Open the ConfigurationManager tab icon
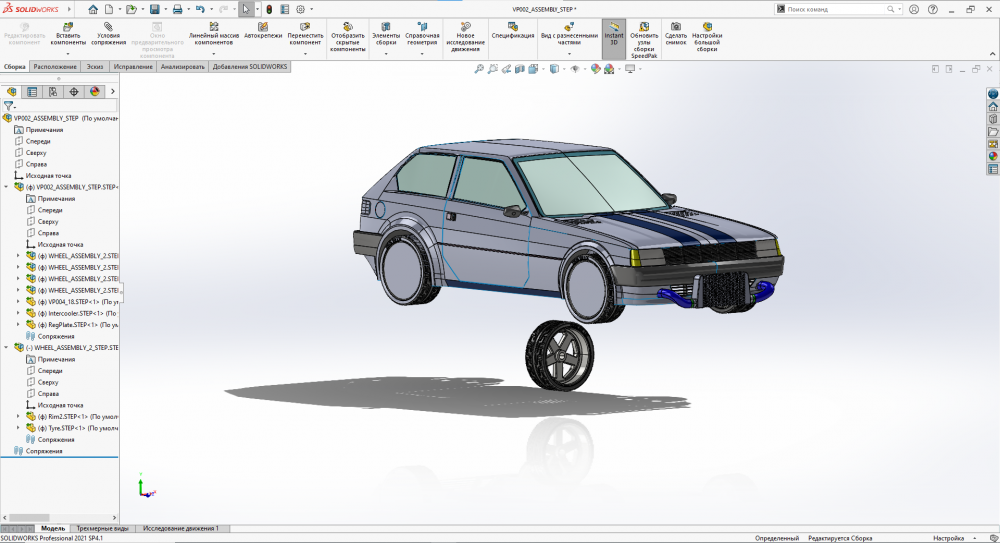This screenshot has width=1000, height=543. [x=53, y=91]
